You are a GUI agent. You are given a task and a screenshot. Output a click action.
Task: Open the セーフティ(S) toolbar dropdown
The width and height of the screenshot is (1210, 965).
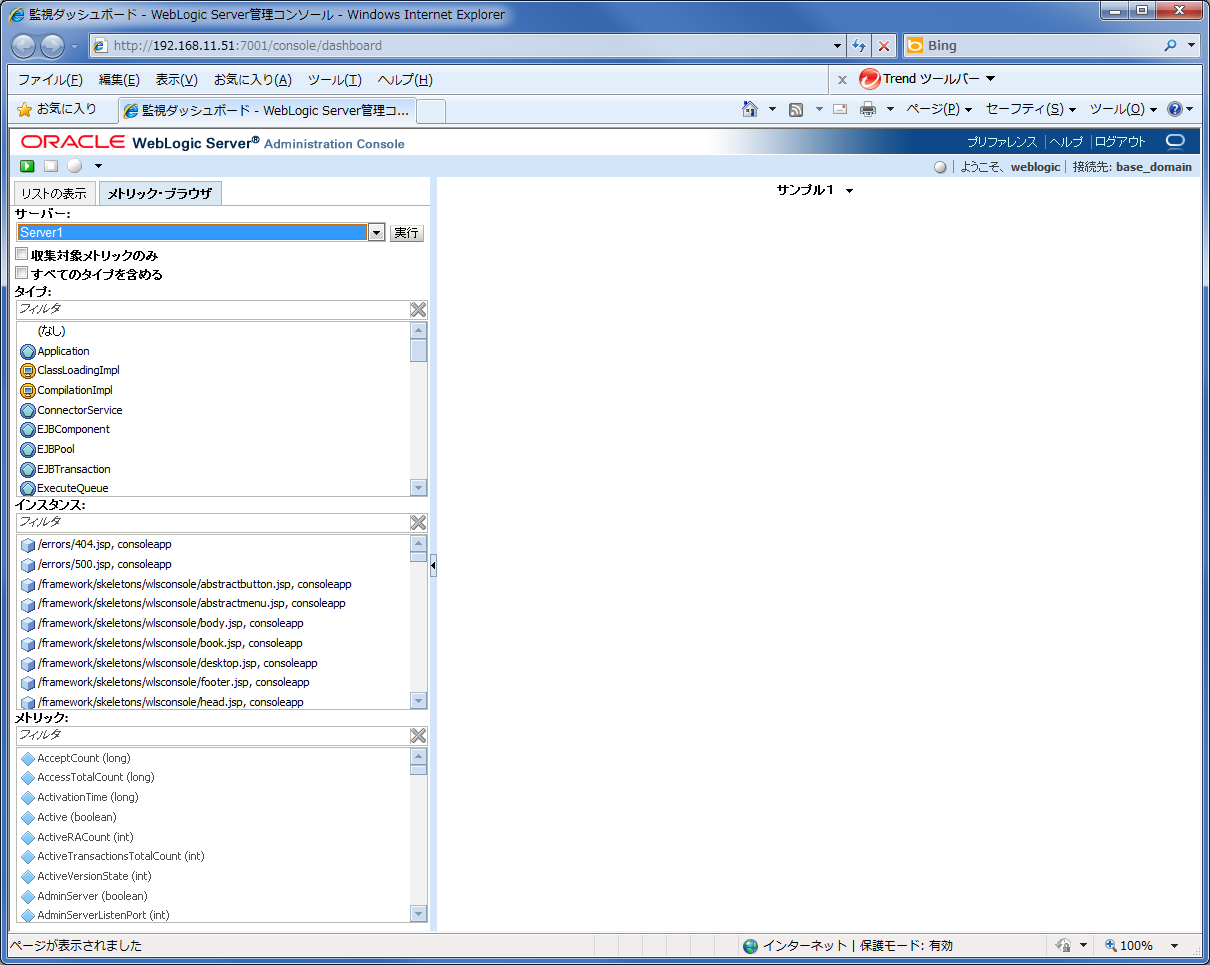coord(1031,109)
